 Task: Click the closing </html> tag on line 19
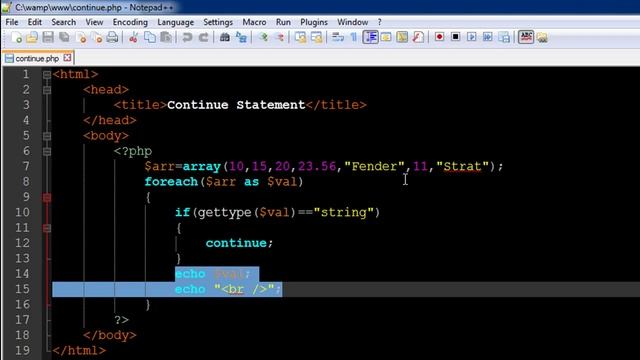click(79, 350)
